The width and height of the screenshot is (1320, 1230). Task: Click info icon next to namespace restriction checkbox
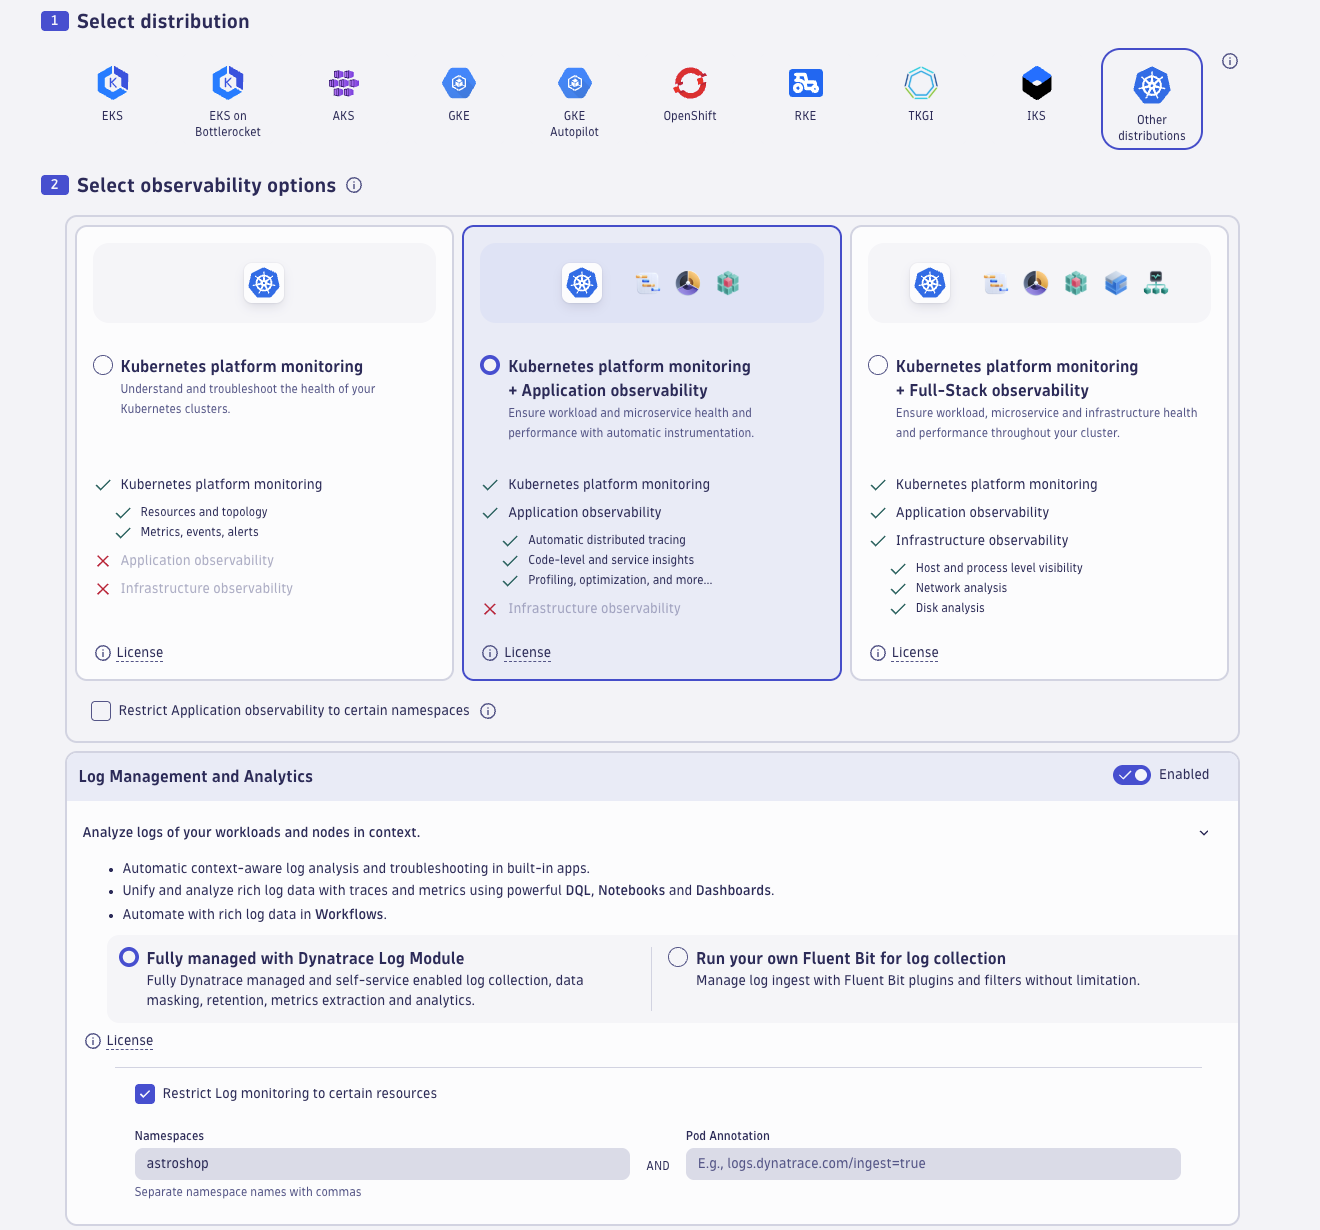488,711
